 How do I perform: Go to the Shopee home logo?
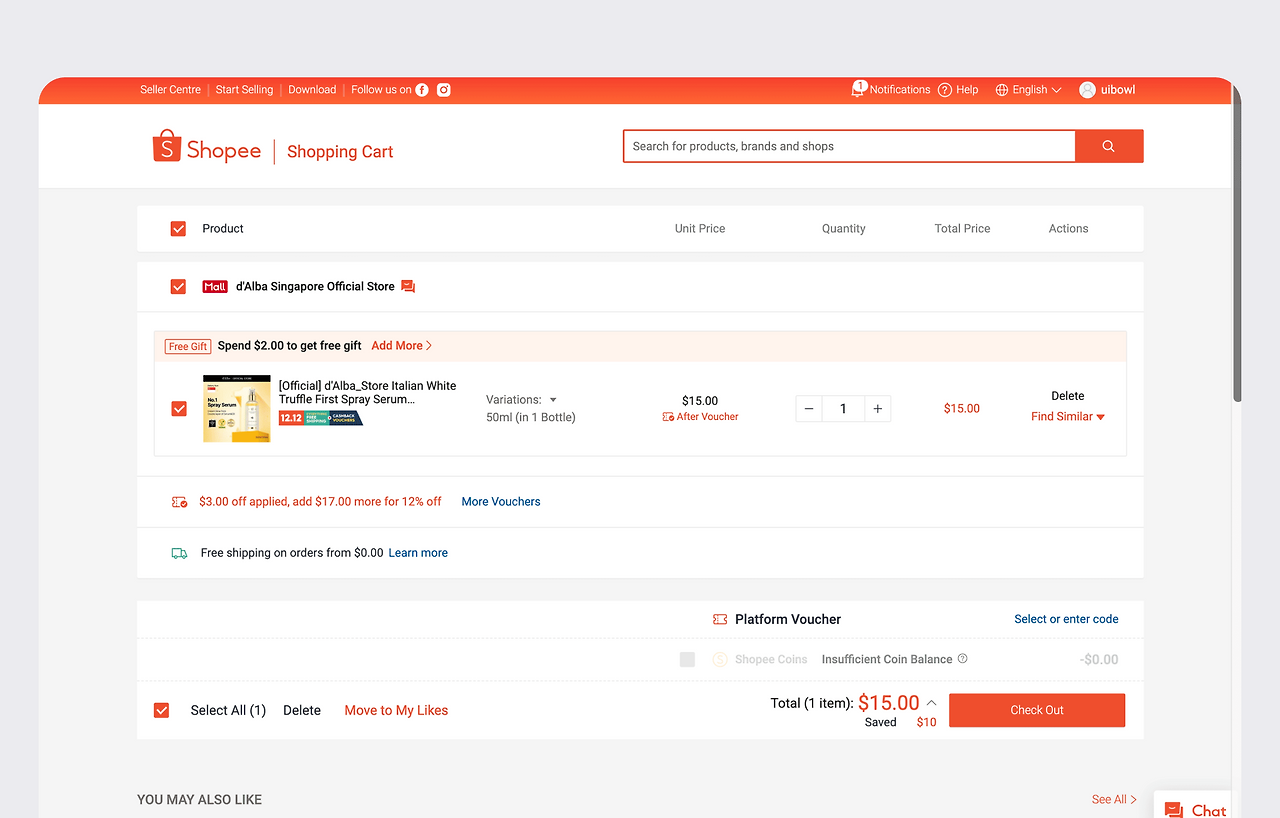click(x=207, y=148)
